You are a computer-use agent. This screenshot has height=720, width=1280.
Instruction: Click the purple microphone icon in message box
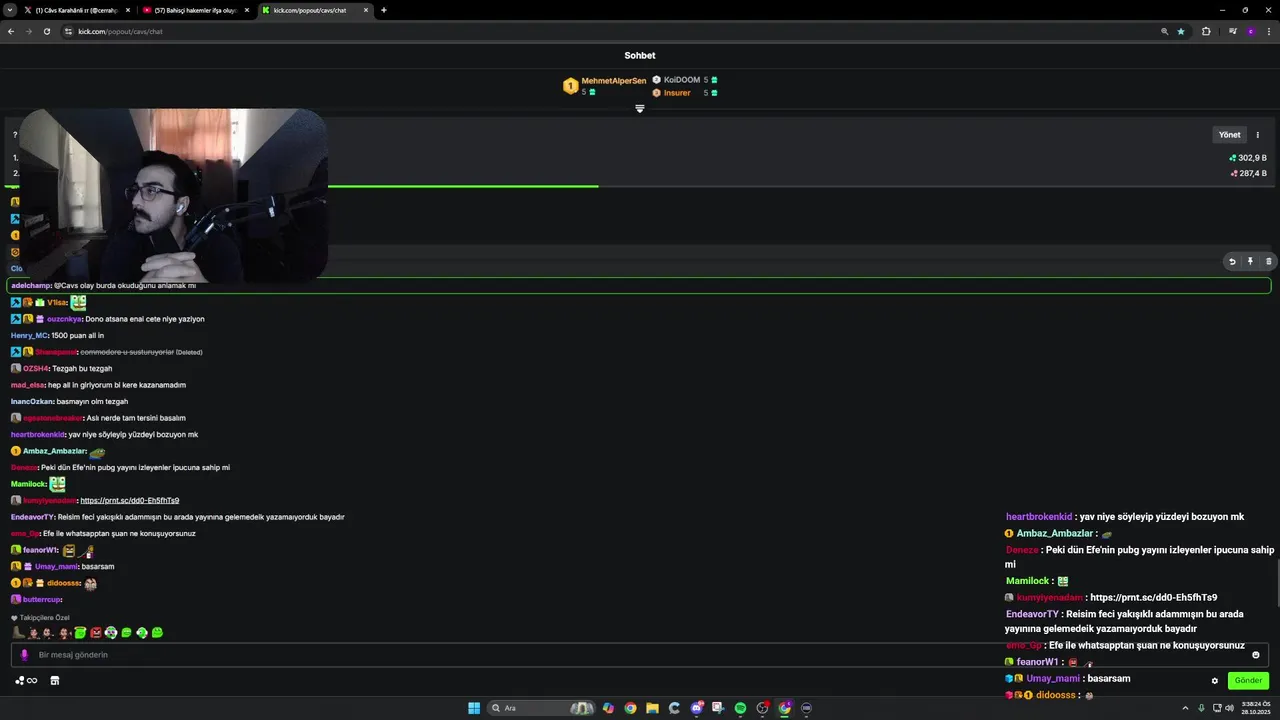point(24,655)
